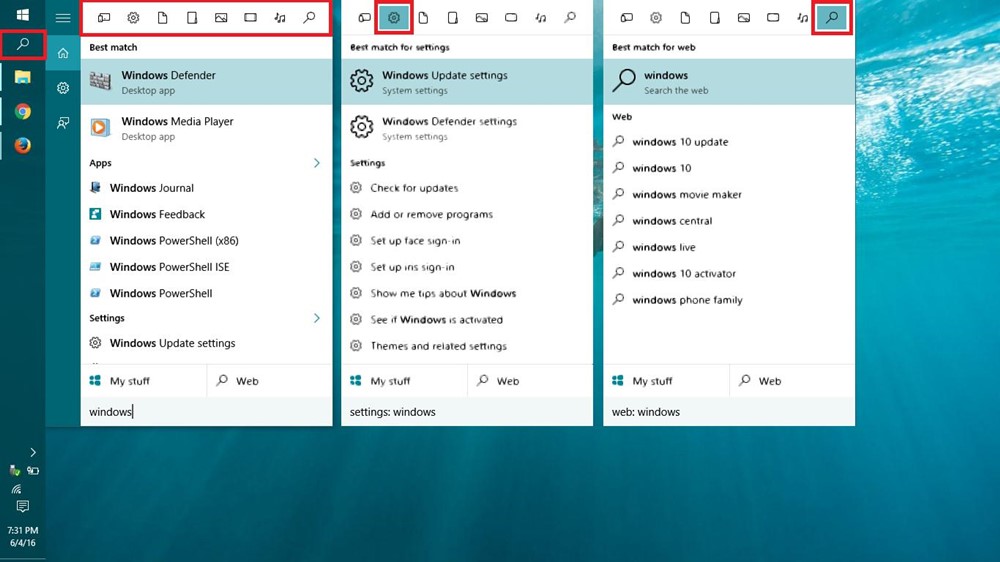
Task: Click the 'settings: windows' search box
Action: tap(467, 411)
